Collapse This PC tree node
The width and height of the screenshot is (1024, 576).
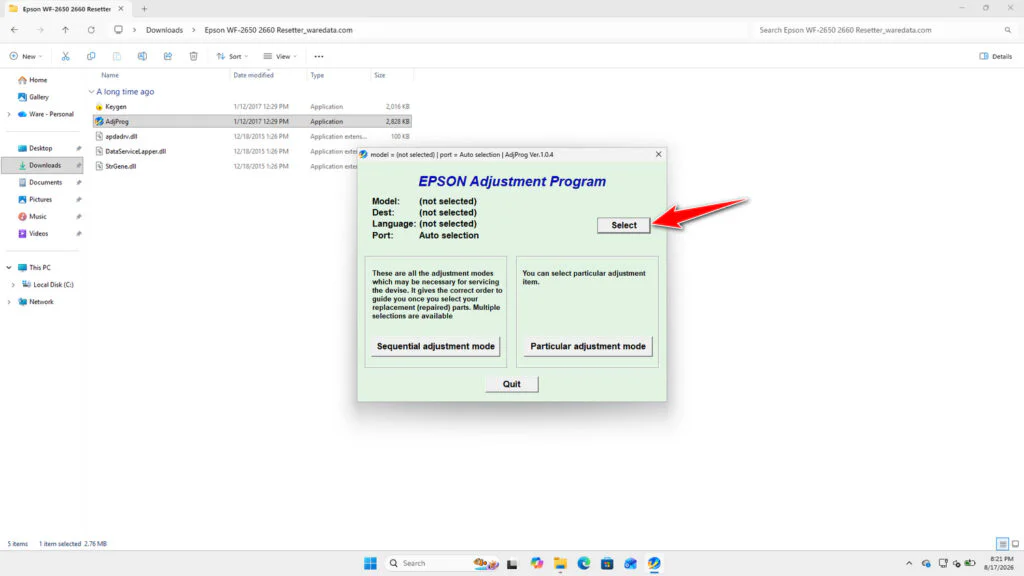[9, 268]
